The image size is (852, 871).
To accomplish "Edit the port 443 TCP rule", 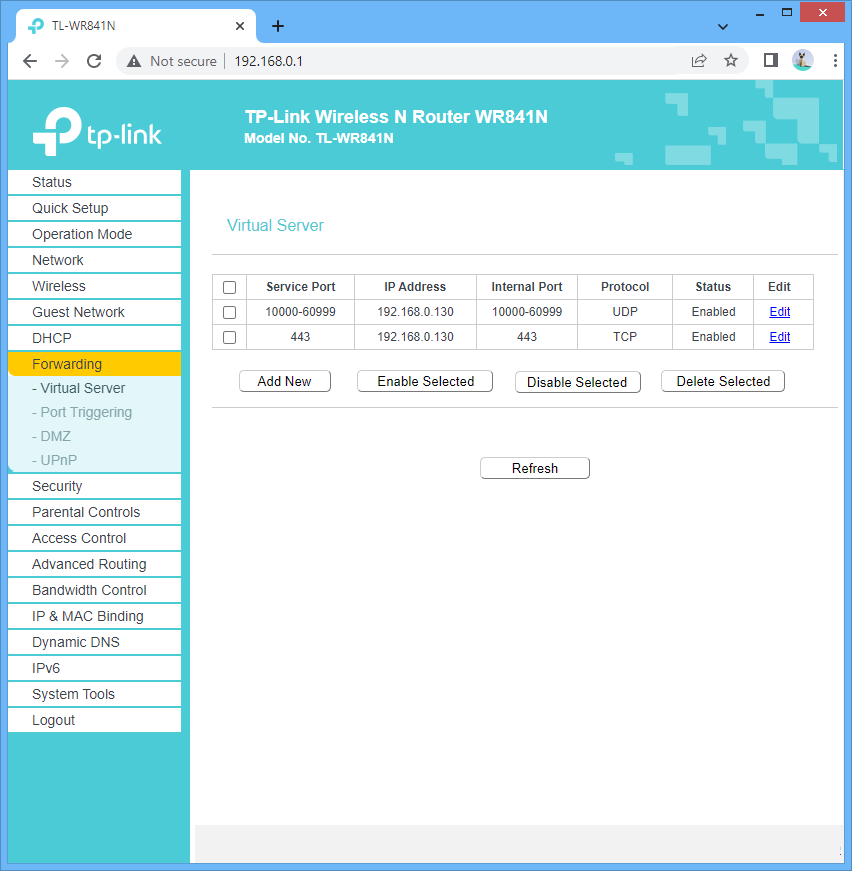I will coord(779,337).
